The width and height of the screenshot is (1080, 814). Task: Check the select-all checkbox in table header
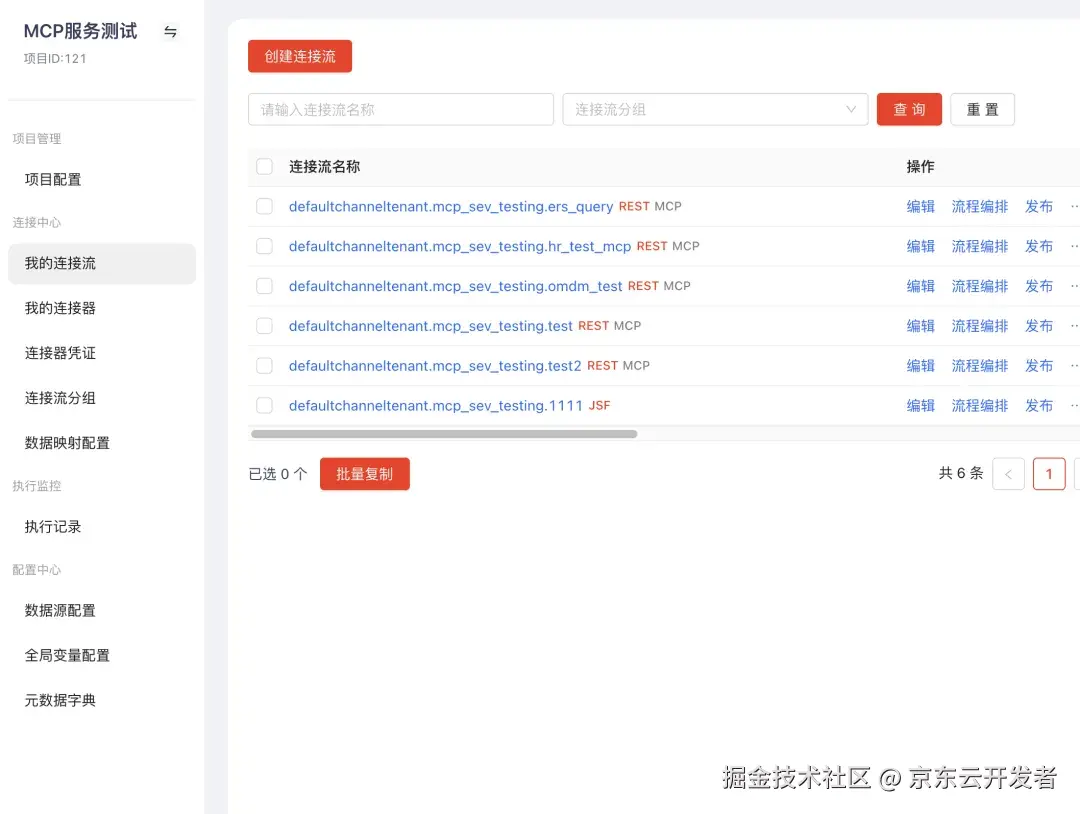[x=264, y=166]
